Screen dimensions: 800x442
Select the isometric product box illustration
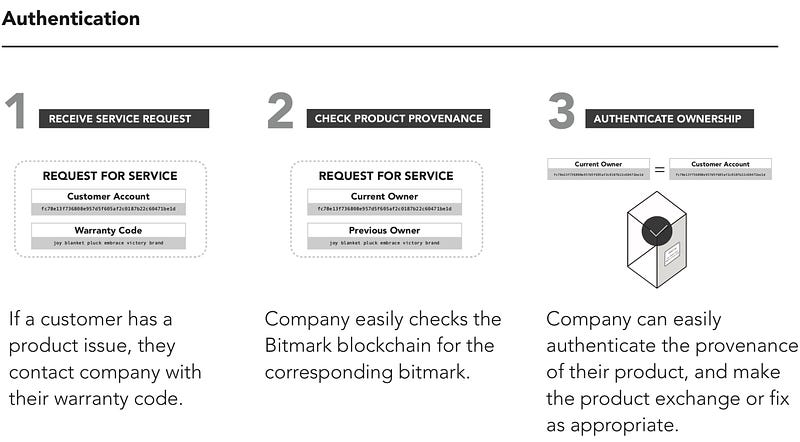pyautogui.click(x=657, y=239)
